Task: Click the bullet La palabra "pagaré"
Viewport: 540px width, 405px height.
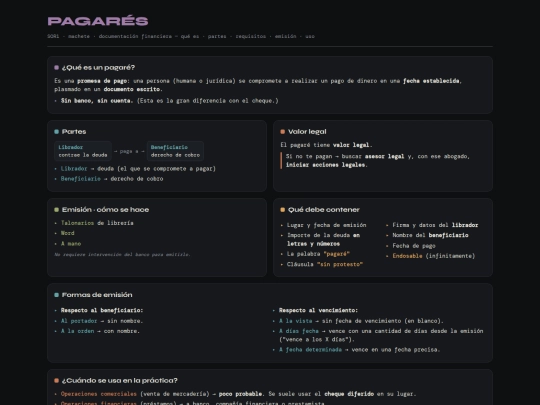Action: [x=318, y=254]
